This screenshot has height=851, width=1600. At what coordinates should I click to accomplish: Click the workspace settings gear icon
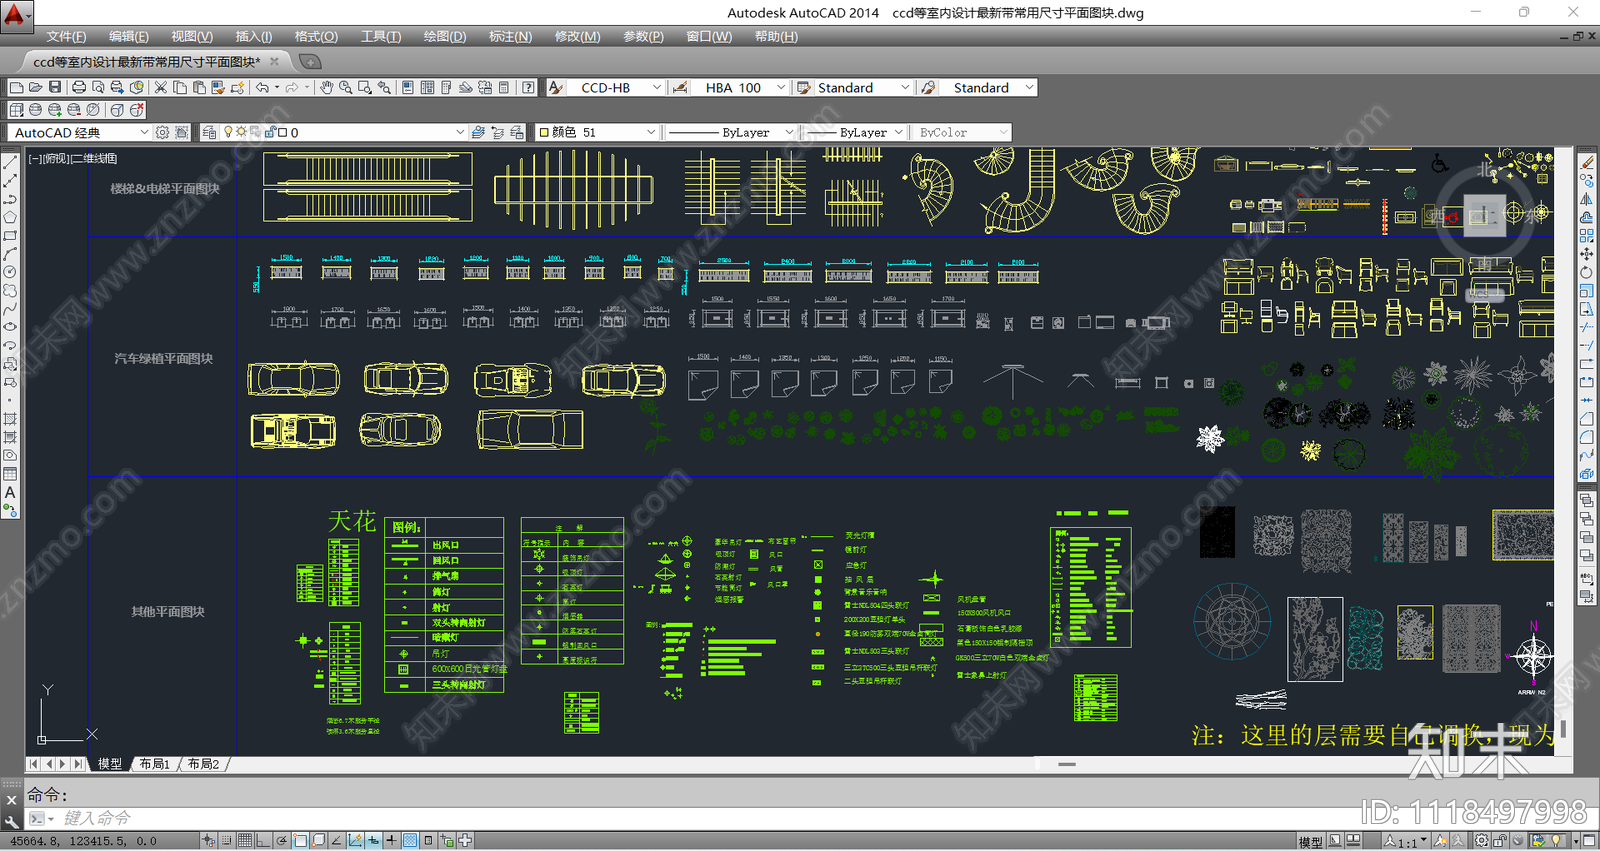162,132
